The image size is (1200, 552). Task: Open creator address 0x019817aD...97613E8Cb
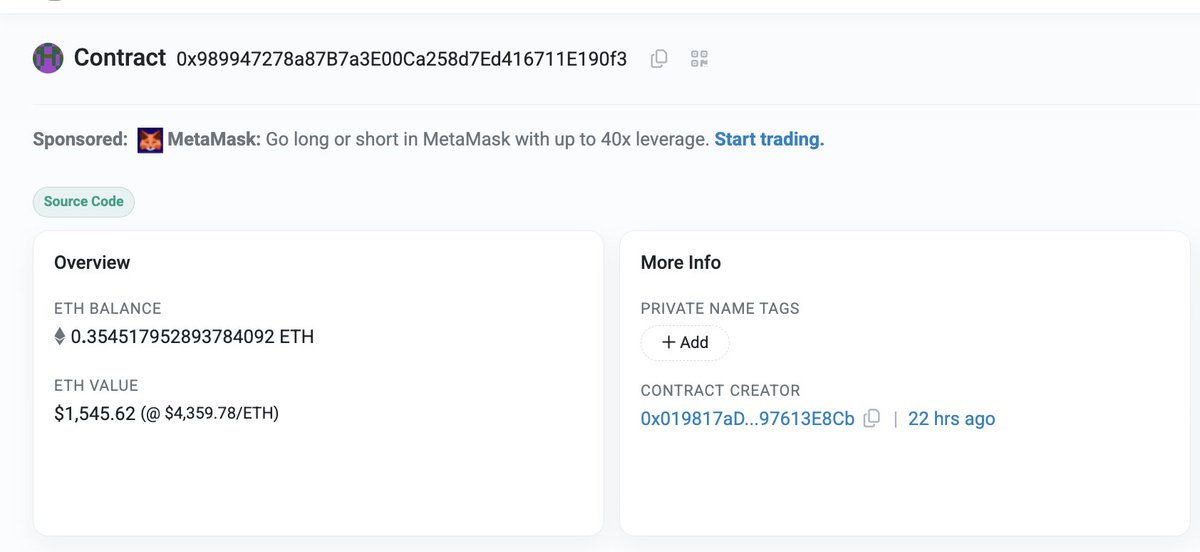(748, 419)
